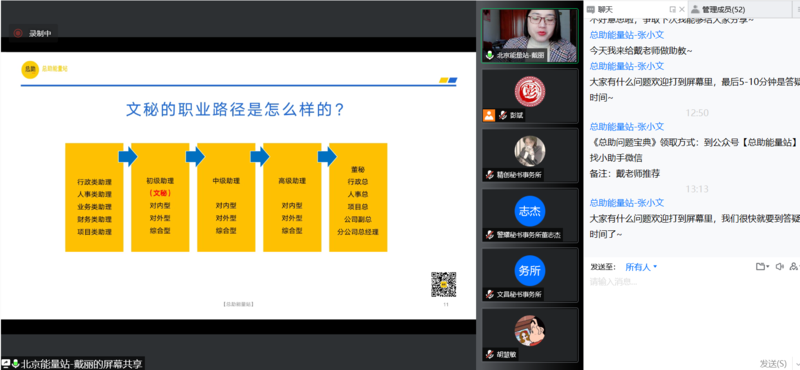Click the orange host icon beside 彭斌
Viewport: 800px width, 370px height.
pos(489,115)
